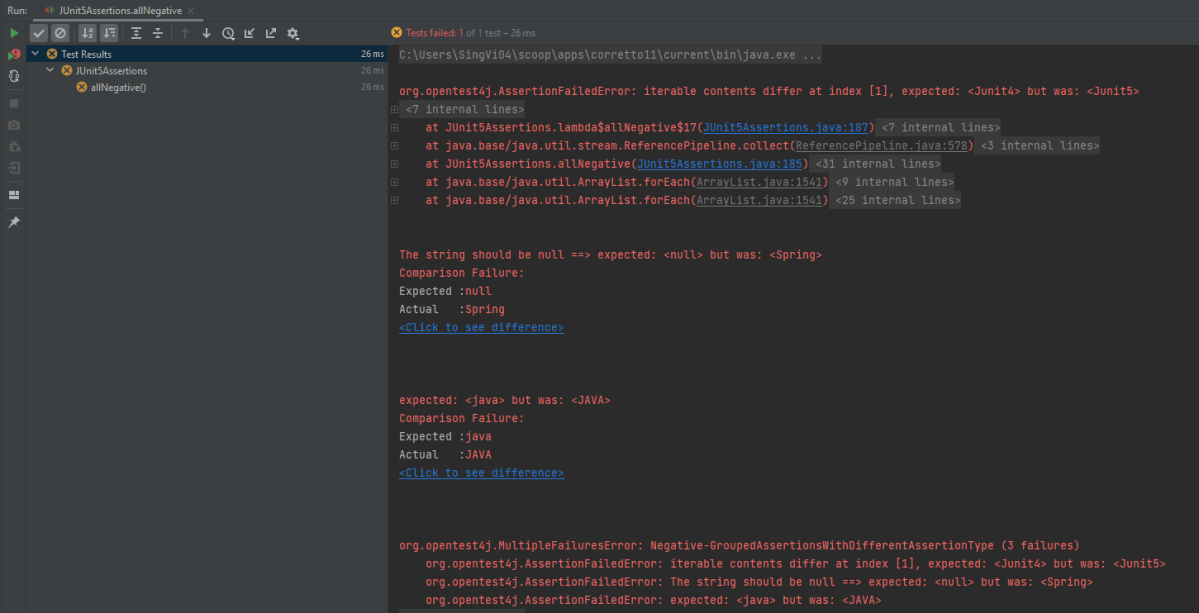Collapse the JUnit5Assertions tree node
The height and width of the screenshot is (613, 1199).
(51, 71)
